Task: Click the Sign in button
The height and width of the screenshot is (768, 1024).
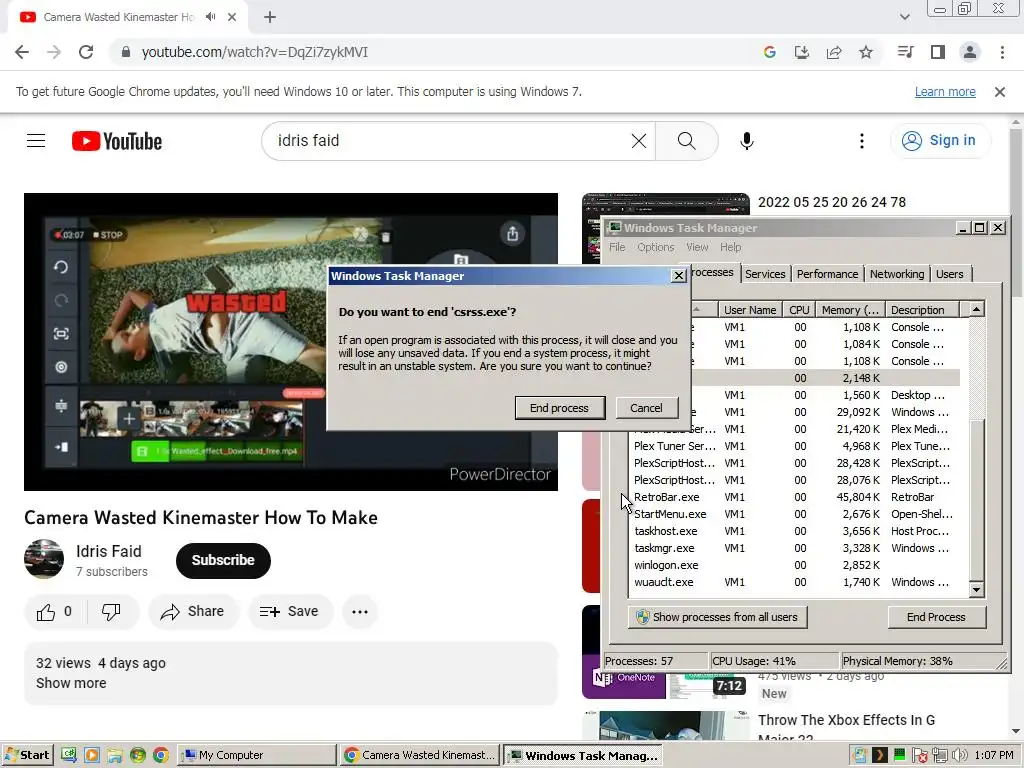Action: click(x=940, y=140)
